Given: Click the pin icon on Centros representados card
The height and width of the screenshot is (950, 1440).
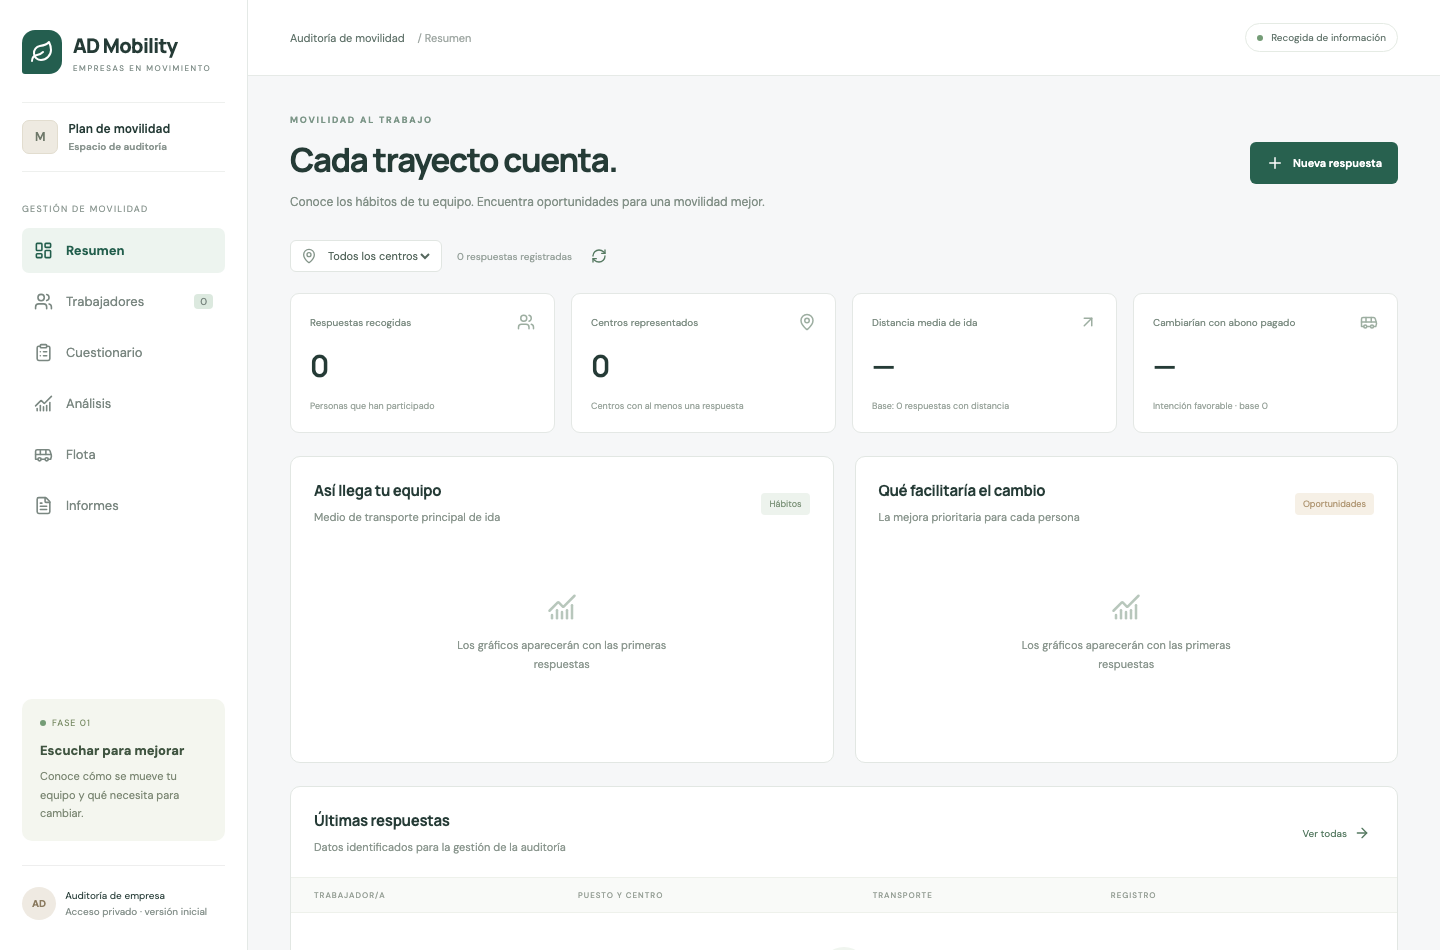Looking at the screenshot, I should 807,322.
